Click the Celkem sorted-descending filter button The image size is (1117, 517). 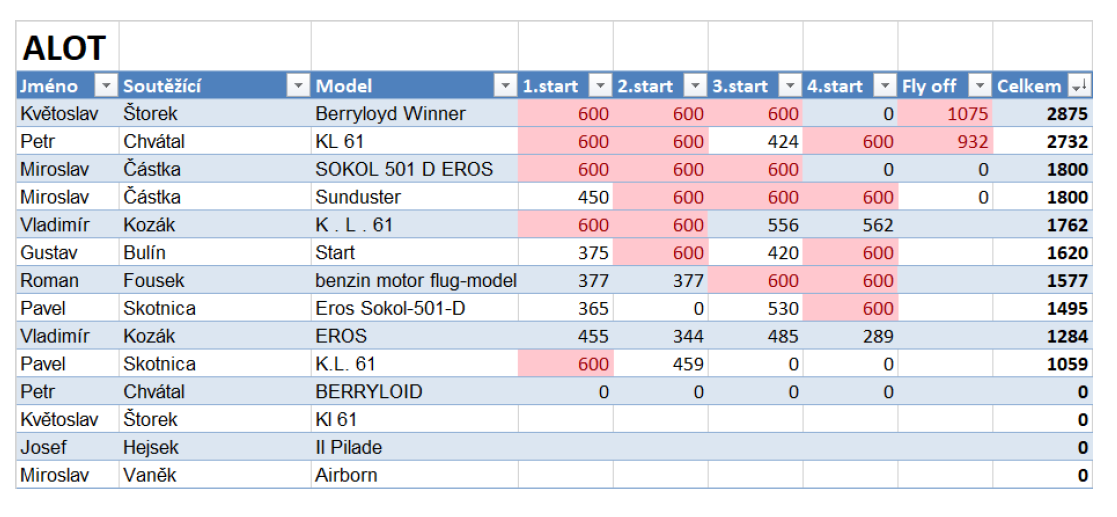pyautogui.click(x=1079, y=86)
